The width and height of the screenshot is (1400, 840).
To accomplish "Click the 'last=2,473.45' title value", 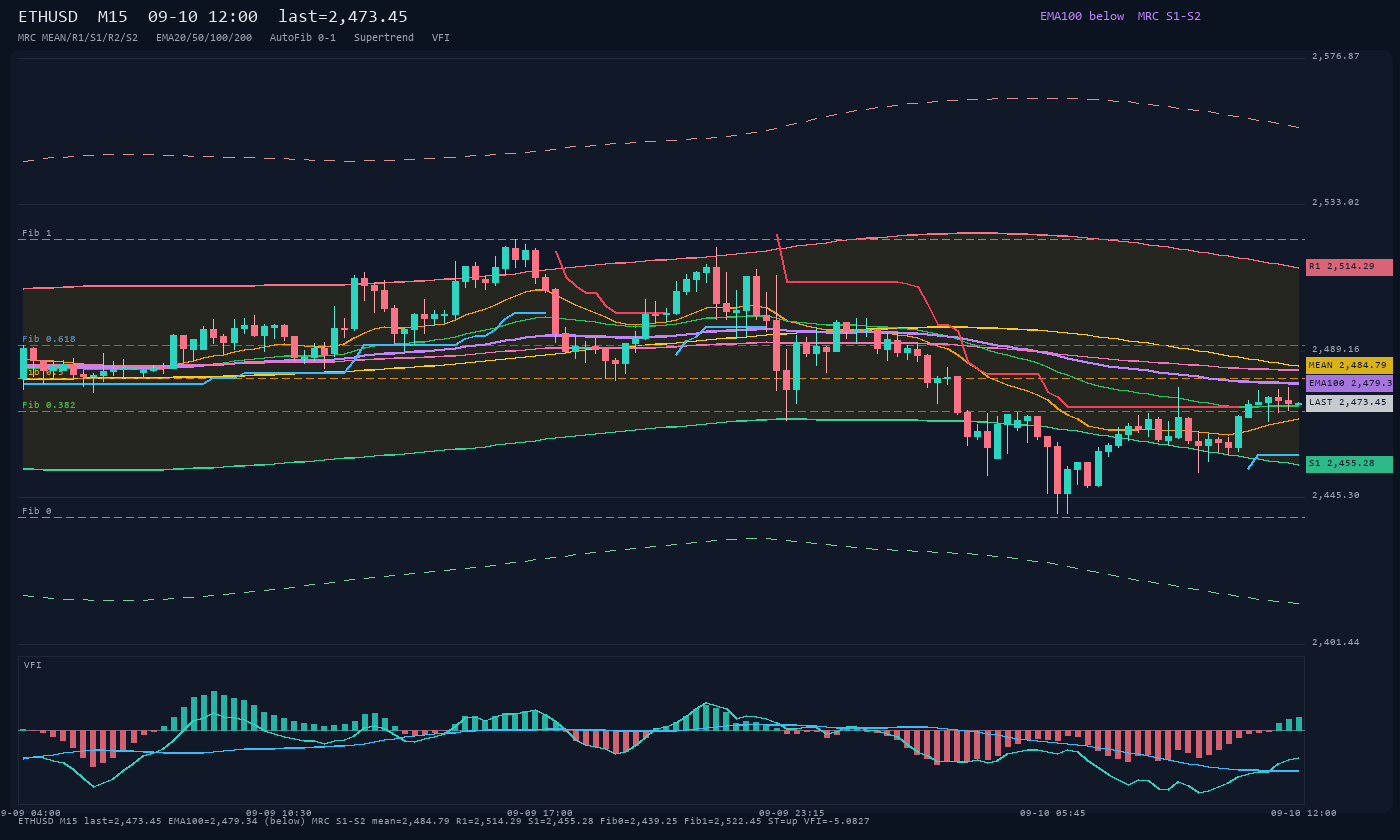I will 343,16.
